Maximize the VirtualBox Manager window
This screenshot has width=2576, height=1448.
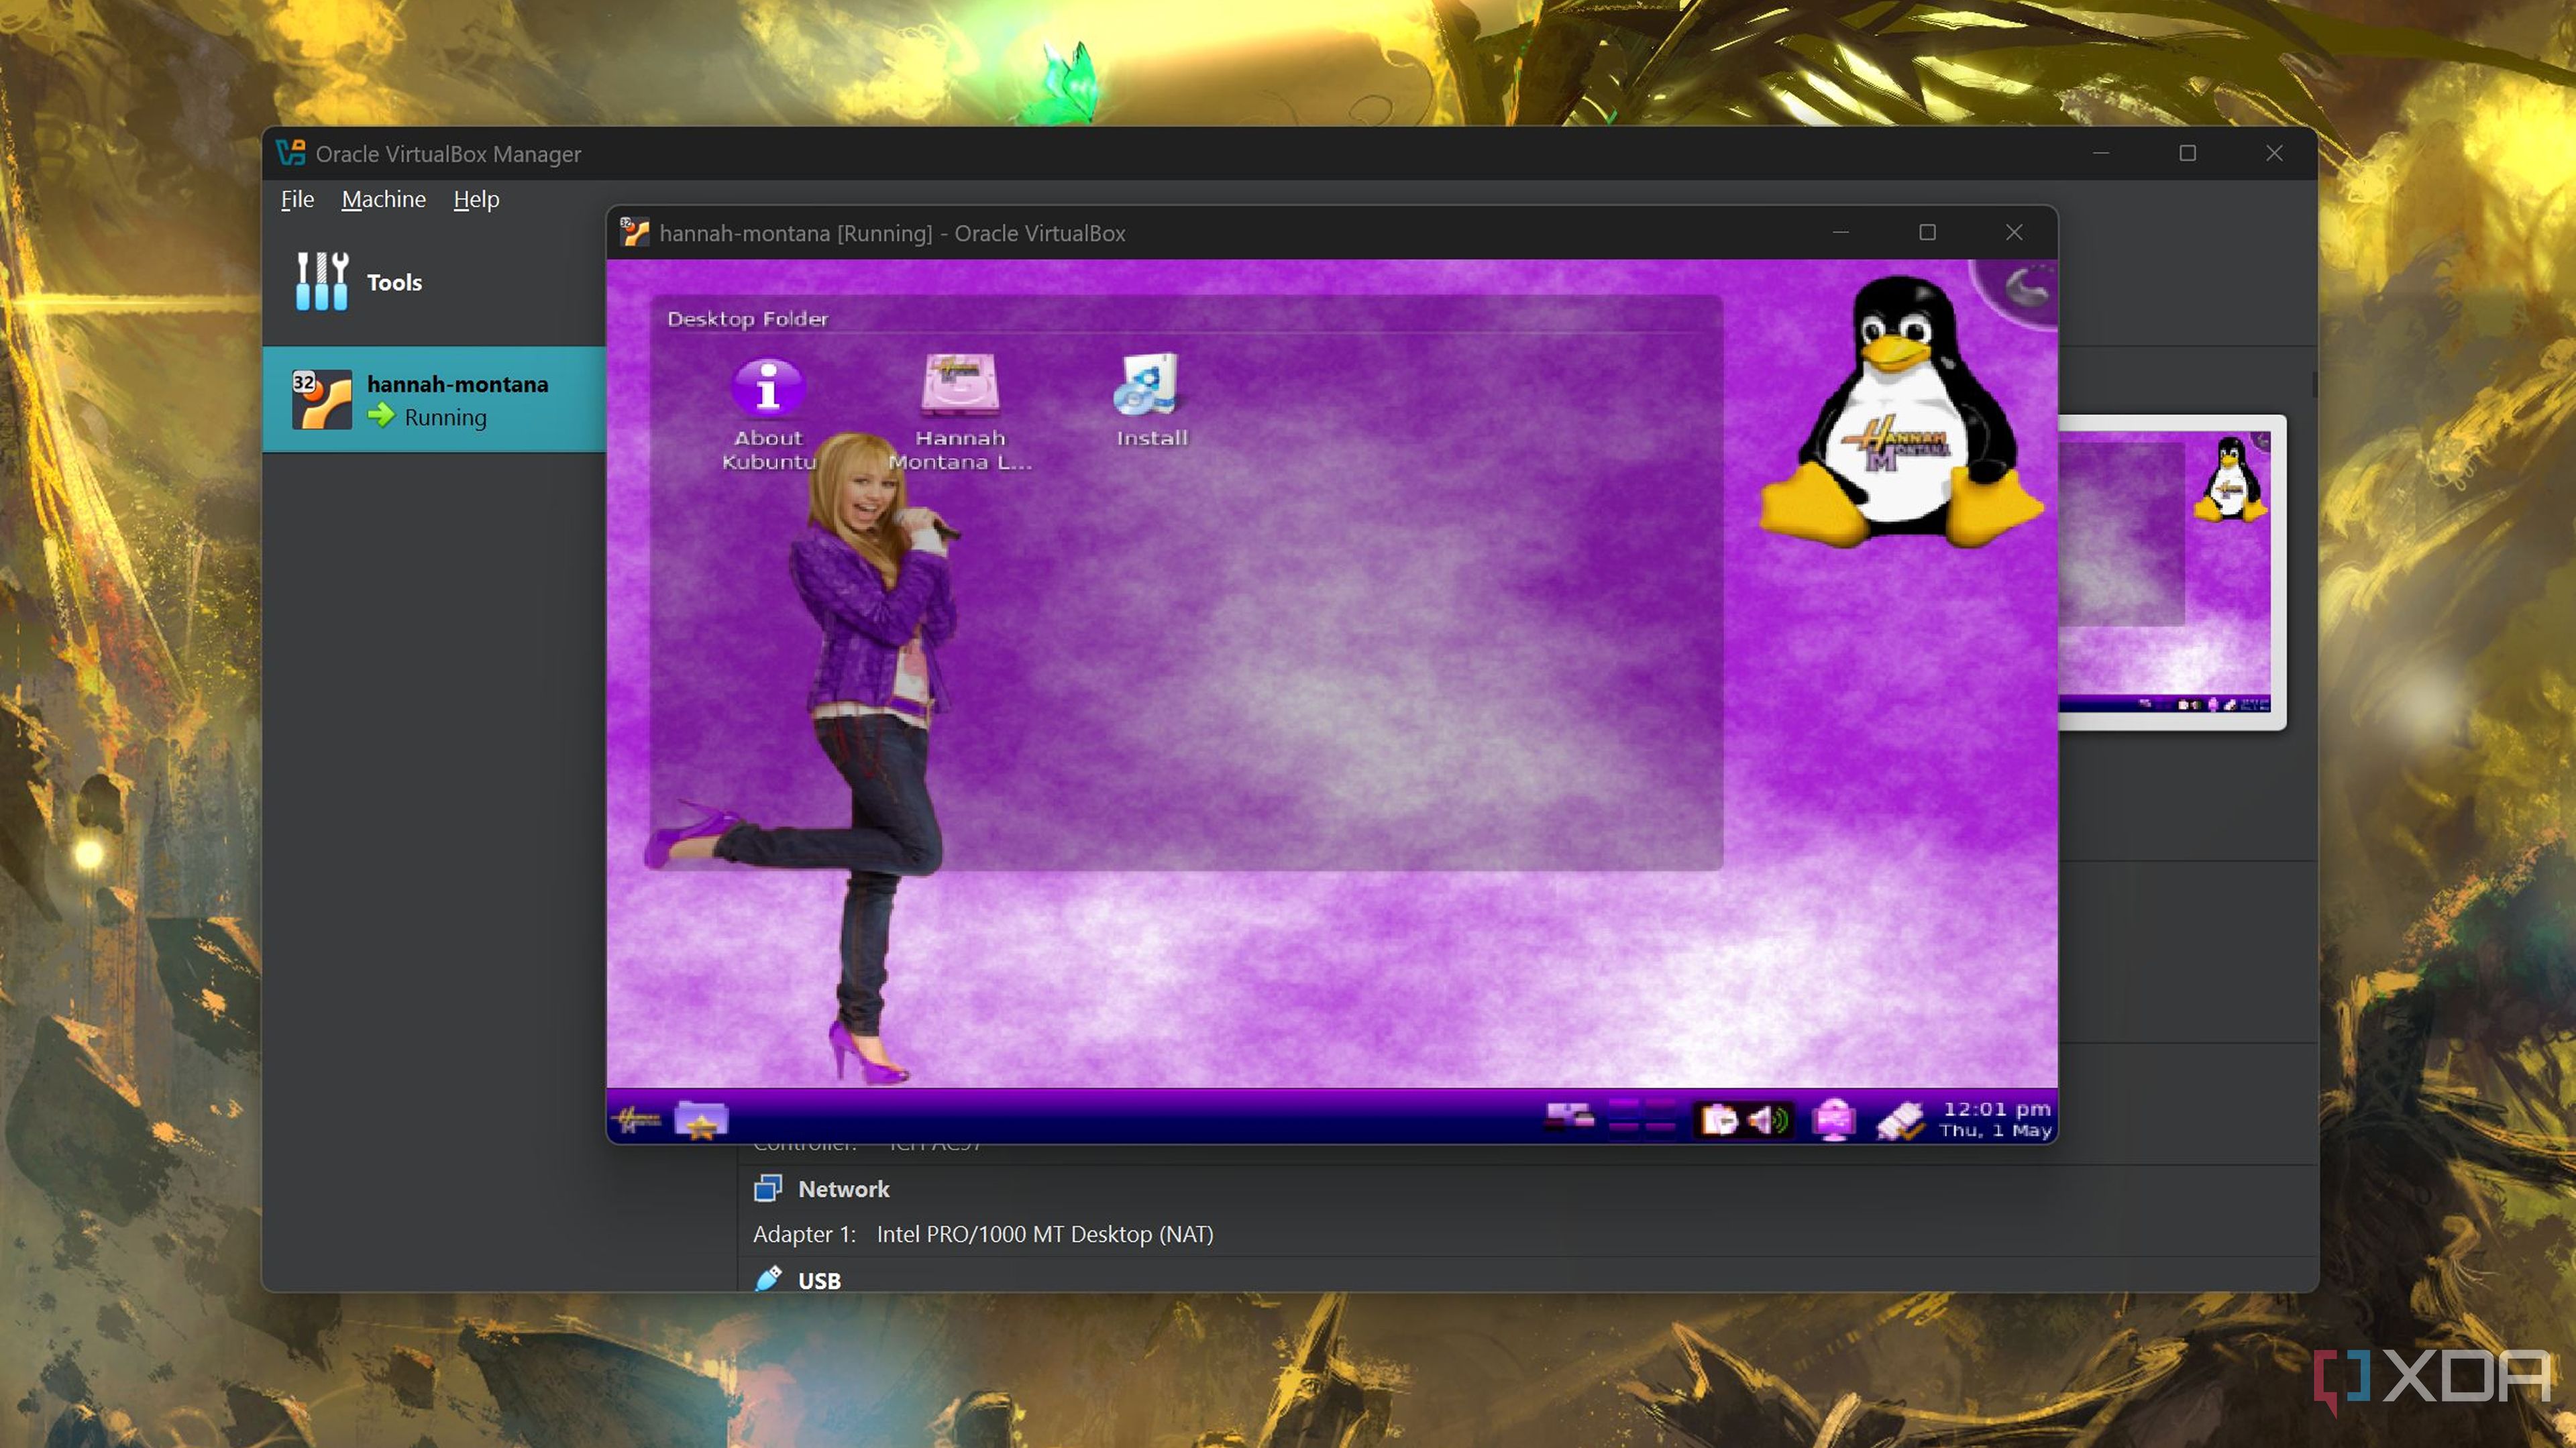(x=2187, y=153)
